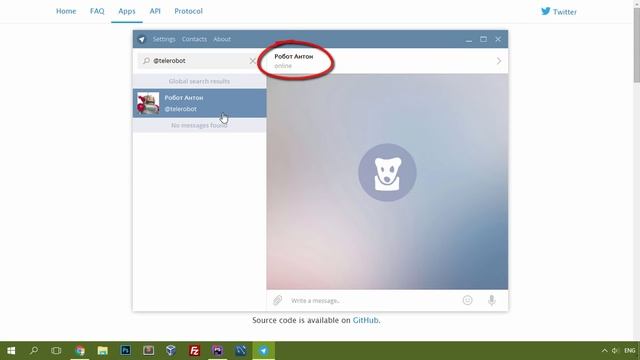Click the Telegram taskbar icon

263,351
